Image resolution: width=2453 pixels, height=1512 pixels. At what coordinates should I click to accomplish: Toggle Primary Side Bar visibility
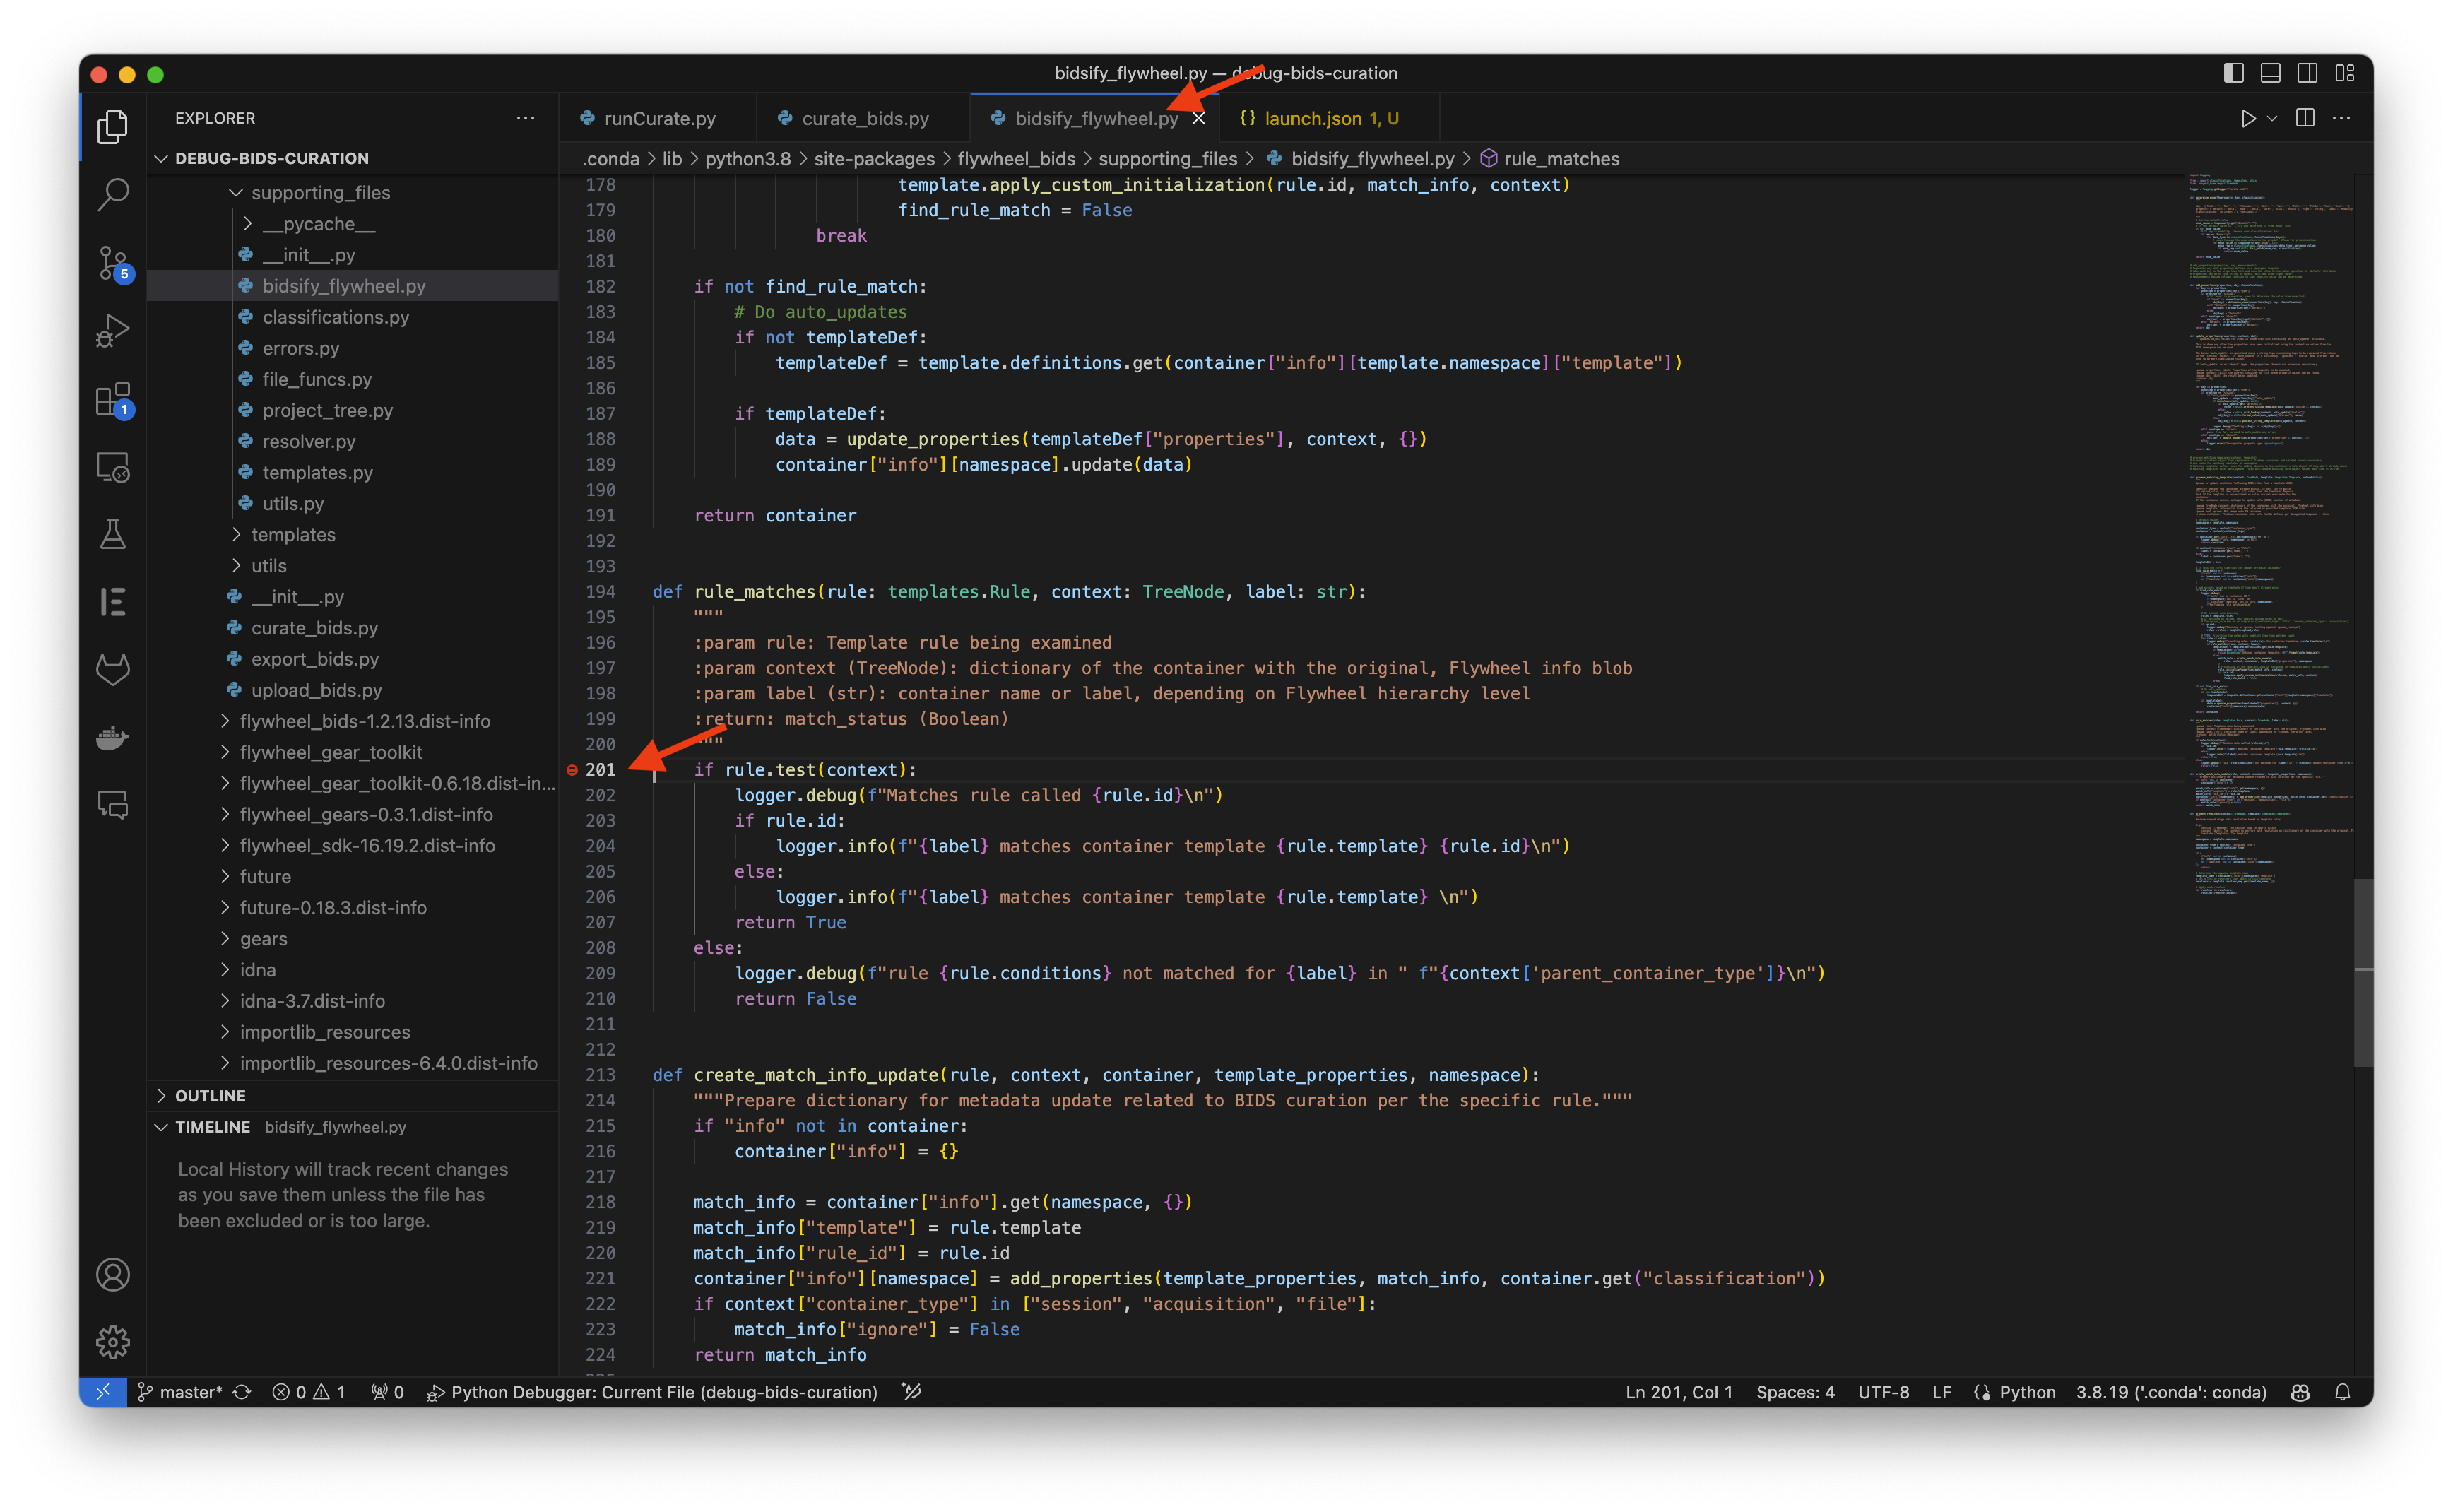click(x=2234, y=73)
